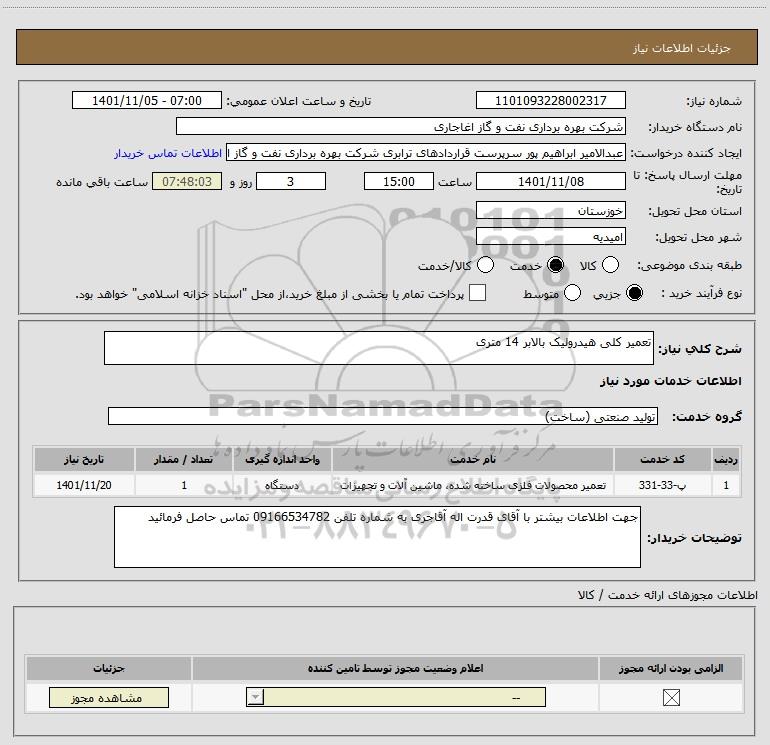Click the announcement date field 1401/11/05 - 07:00
This screenshot has width=770, height=745.
click(x=147, y=101)
